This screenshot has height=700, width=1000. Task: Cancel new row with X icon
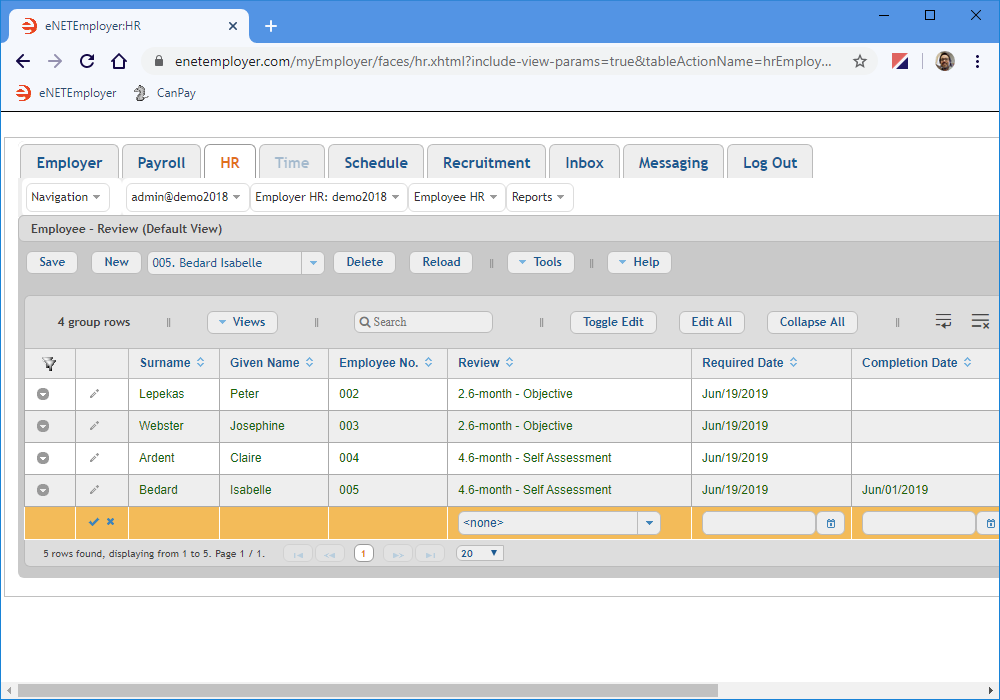click(x=110, y=521)
